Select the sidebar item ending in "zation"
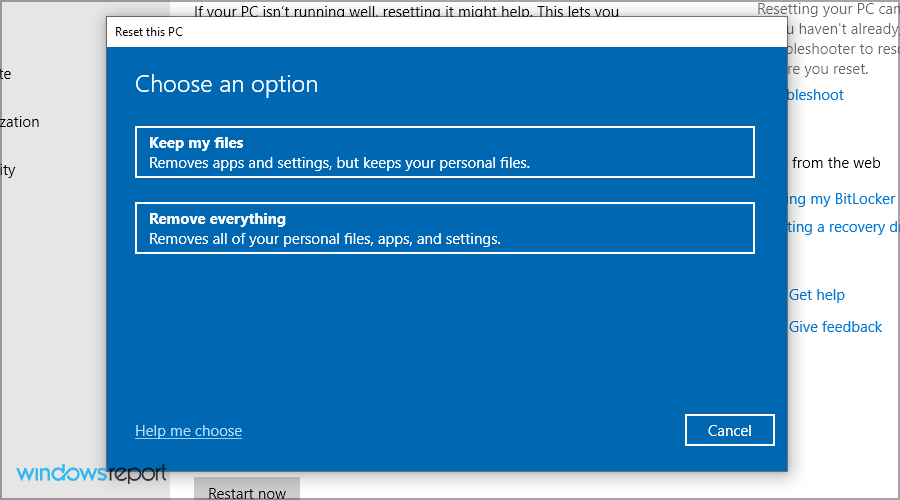The width and height of the screenshot is (900, 500). [20, 122]
